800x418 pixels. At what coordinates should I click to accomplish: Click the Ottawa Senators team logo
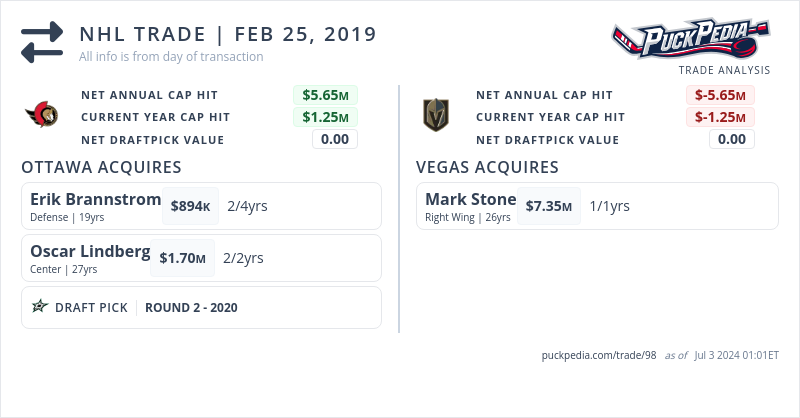click(x=42, y=116)
